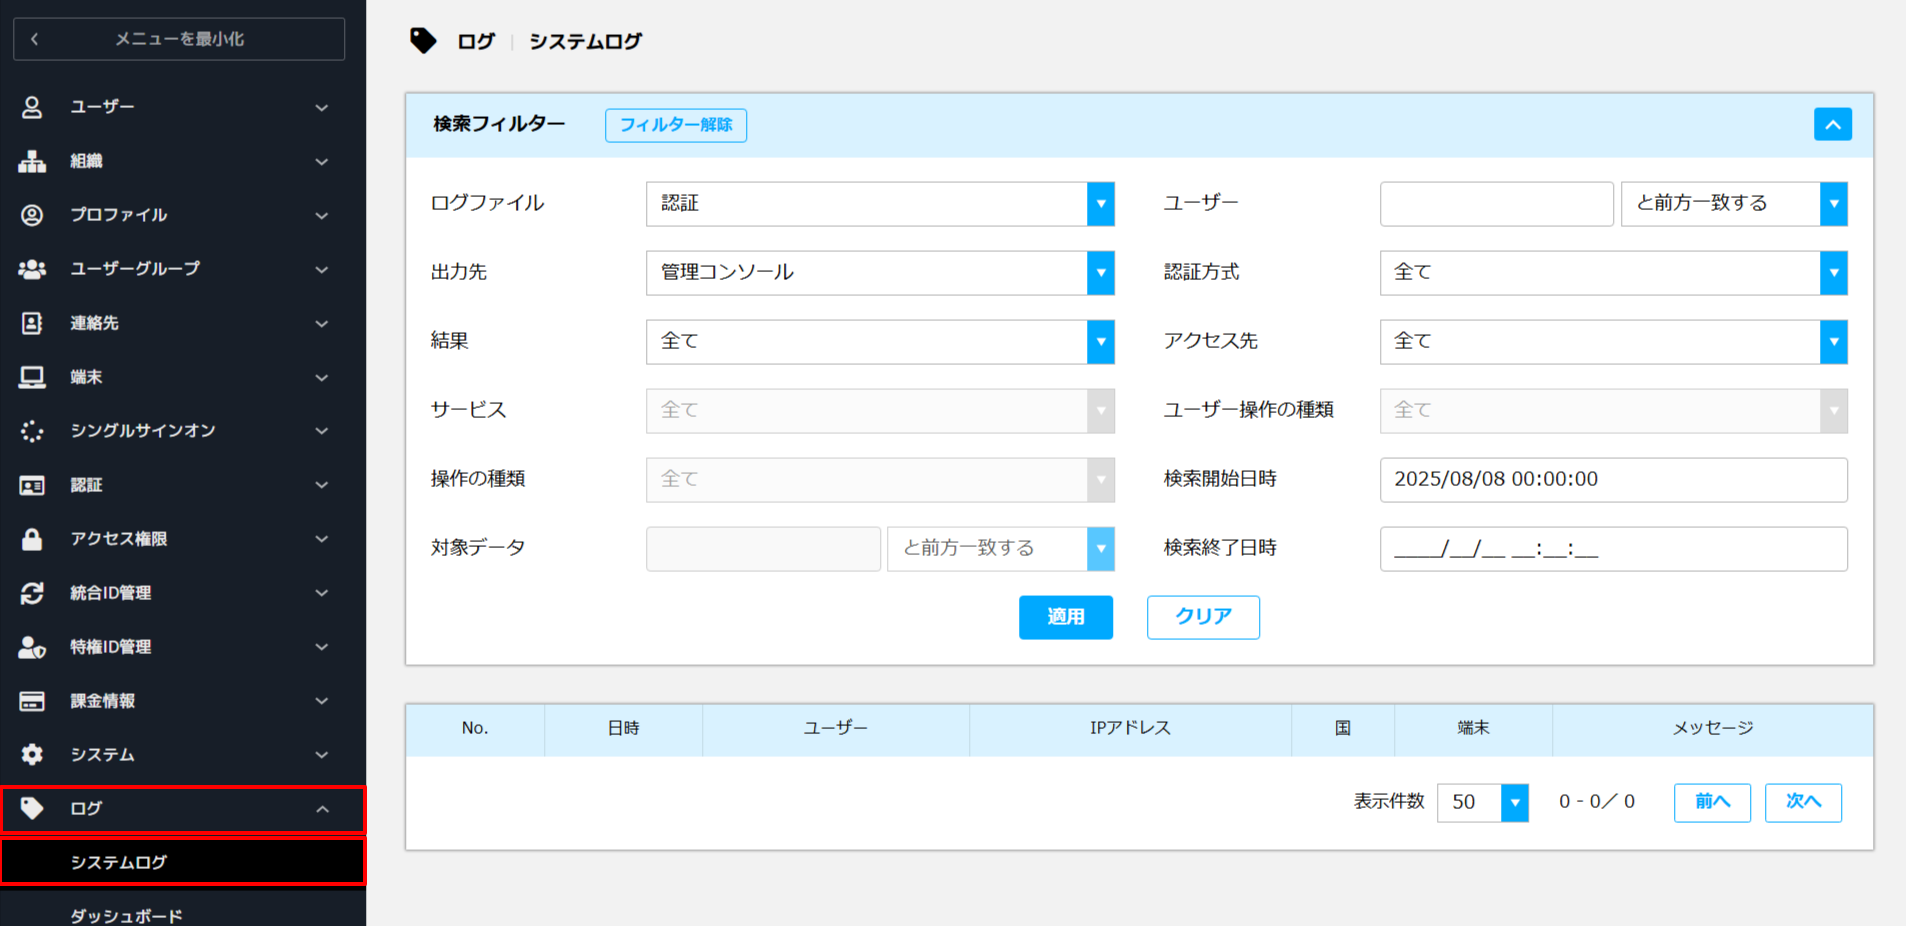Viewport: 1906px width, 926px height.
Task: Click the 特権ID管理 user-shield icon
Action: pos(32,647)
